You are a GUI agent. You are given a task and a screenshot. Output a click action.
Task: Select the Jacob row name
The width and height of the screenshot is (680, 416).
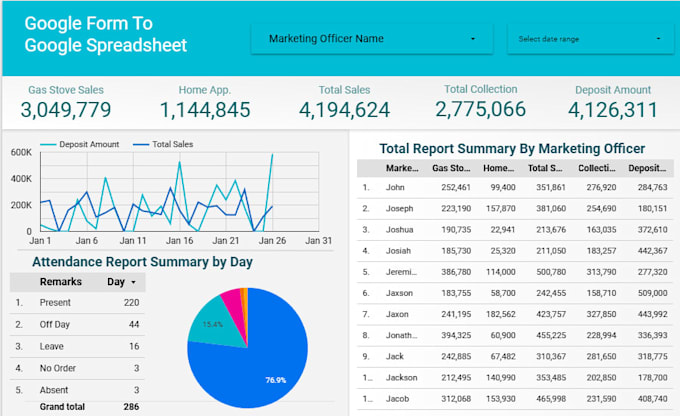397,399
